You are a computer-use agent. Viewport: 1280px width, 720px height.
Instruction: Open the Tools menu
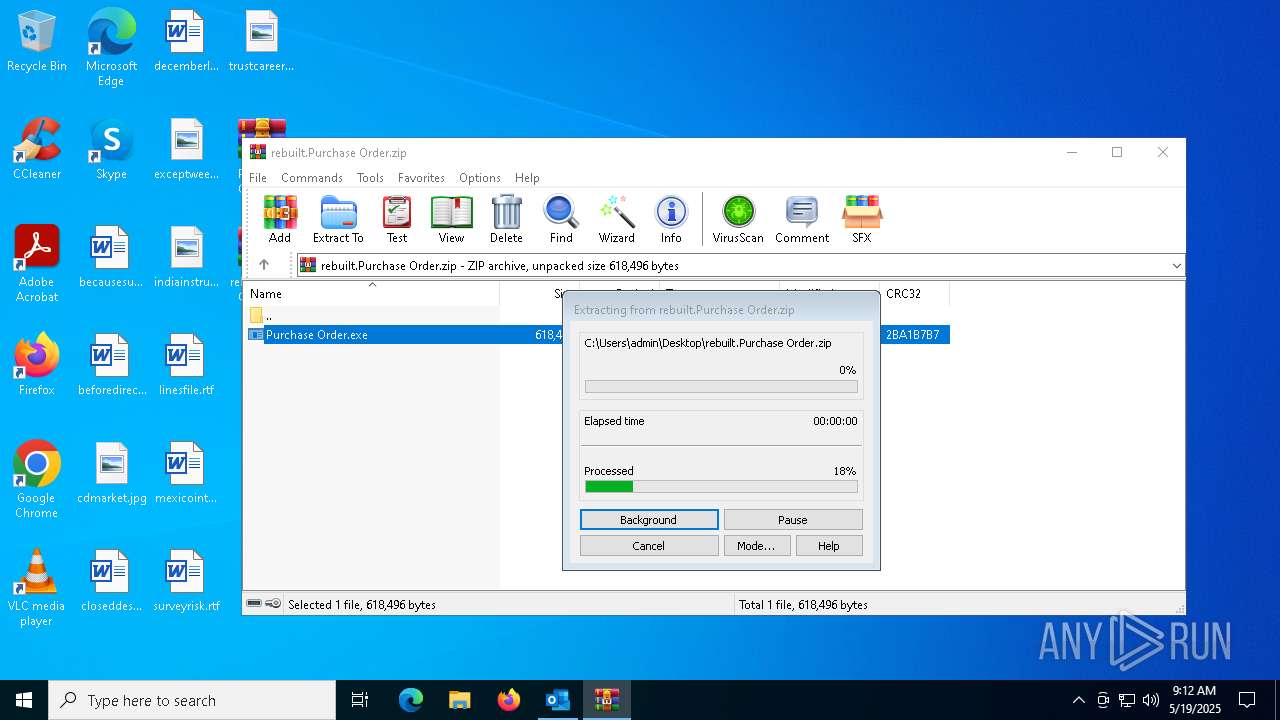point(370,178)
